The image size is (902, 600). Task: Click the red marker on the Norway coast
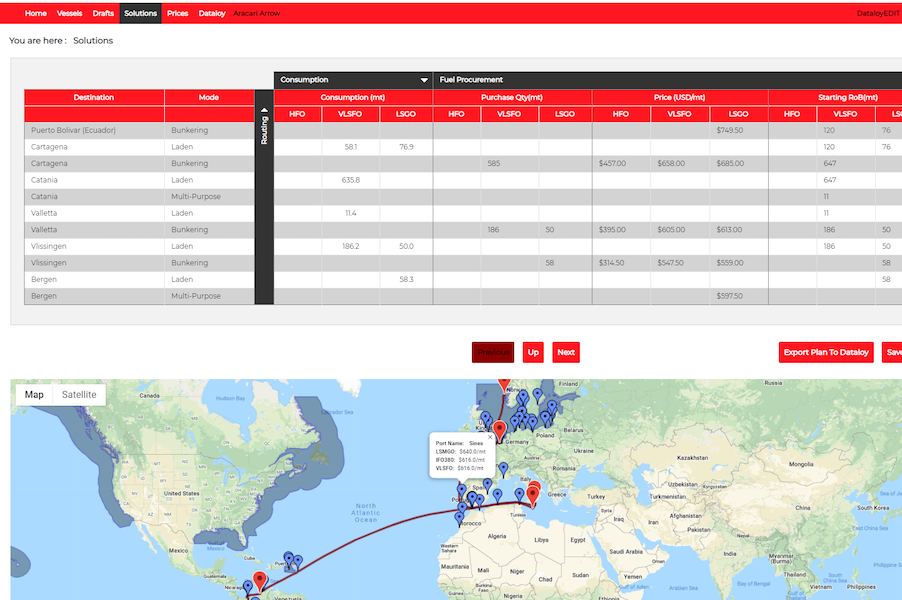[504, 384]
